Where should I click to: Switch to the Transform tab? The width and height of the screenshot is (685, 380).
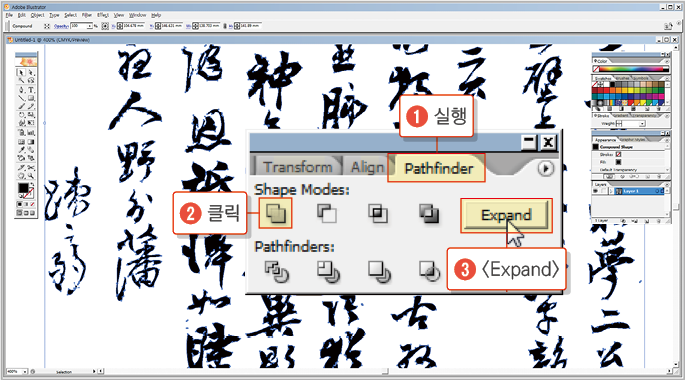(298, 167)
